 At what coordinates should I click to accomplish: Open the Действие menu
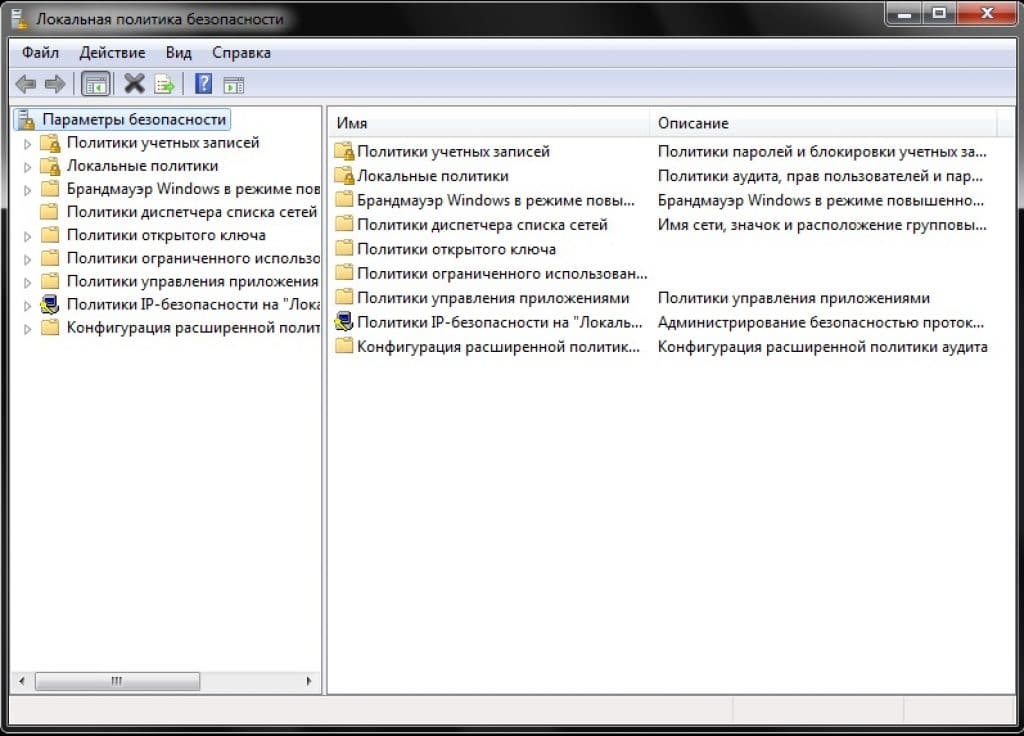click(112, 53)
